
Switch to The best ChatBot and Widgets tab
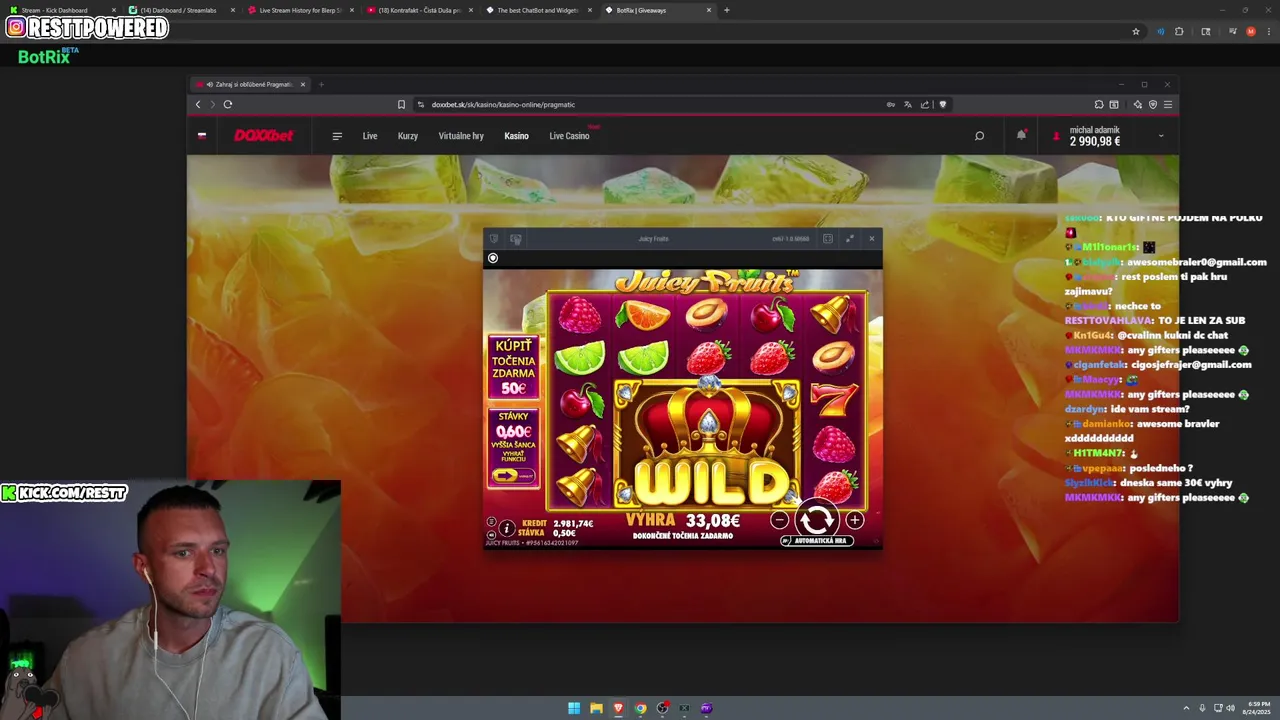[538, 10]
